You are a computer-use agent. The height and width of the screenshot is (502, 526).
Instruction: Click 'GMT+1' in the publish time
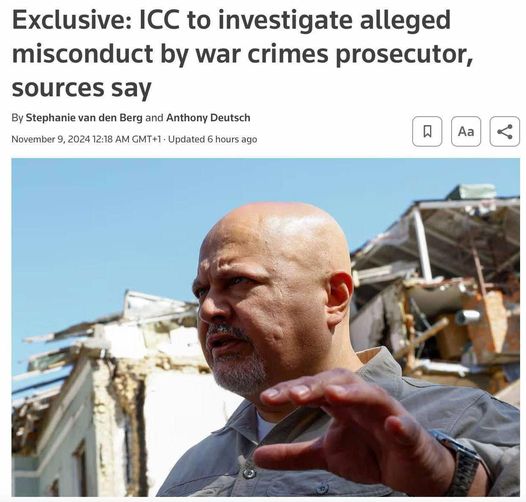pos(147,139)
